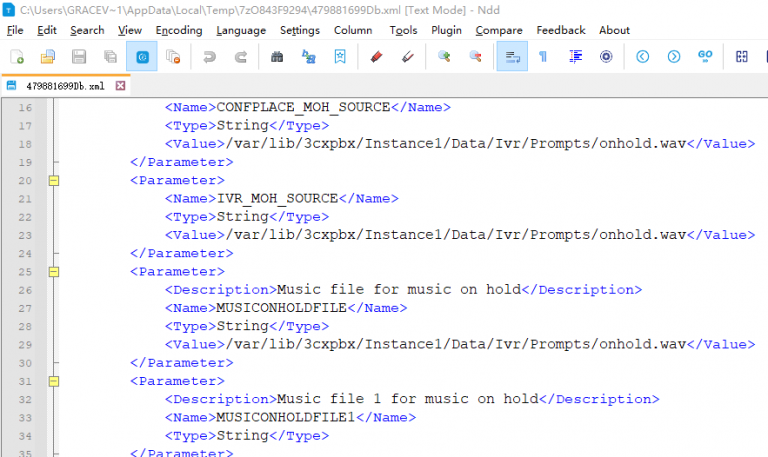Click the go-to-previous left arrow button
This screenshot has width=768, height=457.
(x=642, y=57)
